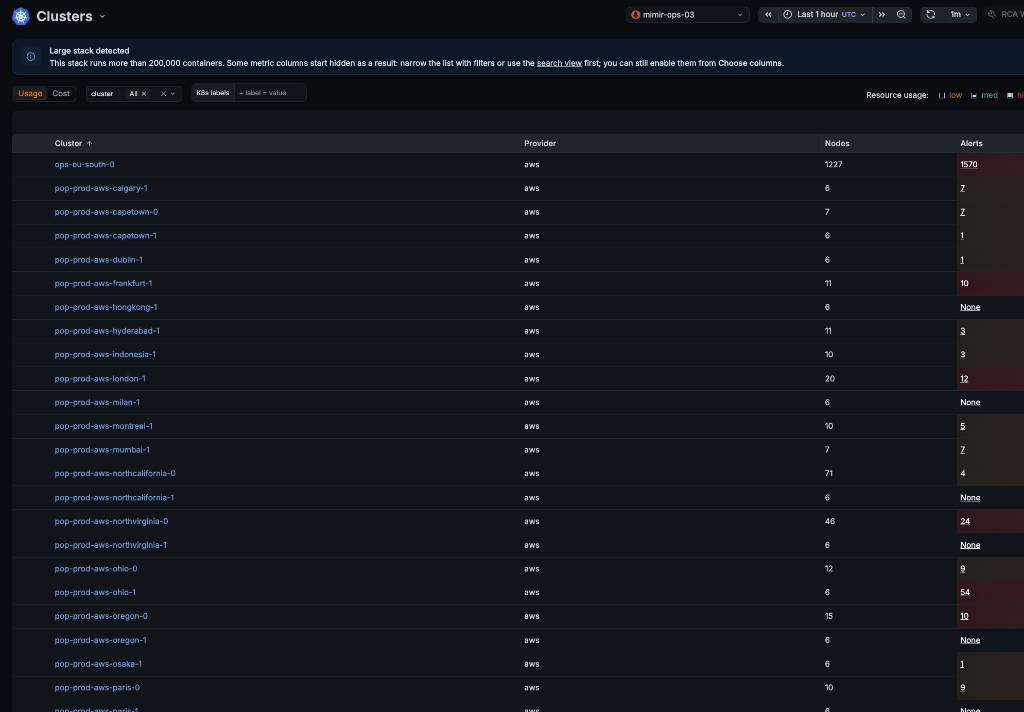Click the info icon in Large stack banner
The image size is (1024, 712).
(31, 57)
